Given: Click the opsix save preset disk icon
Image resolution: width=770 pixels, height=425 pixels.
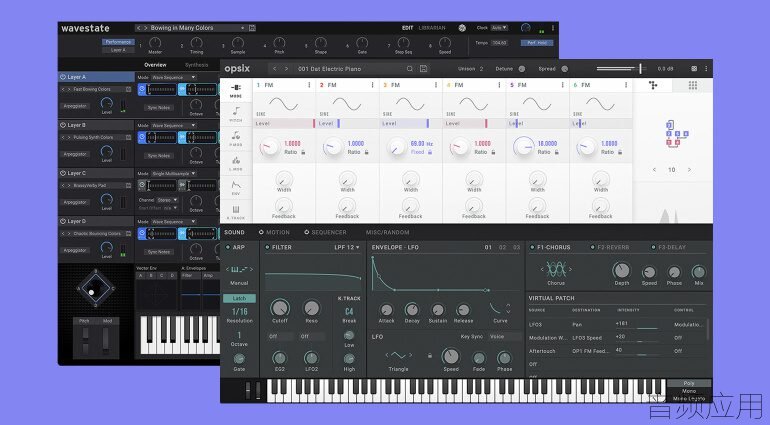Looking at the screenshot, I should [x=423, y=69].
